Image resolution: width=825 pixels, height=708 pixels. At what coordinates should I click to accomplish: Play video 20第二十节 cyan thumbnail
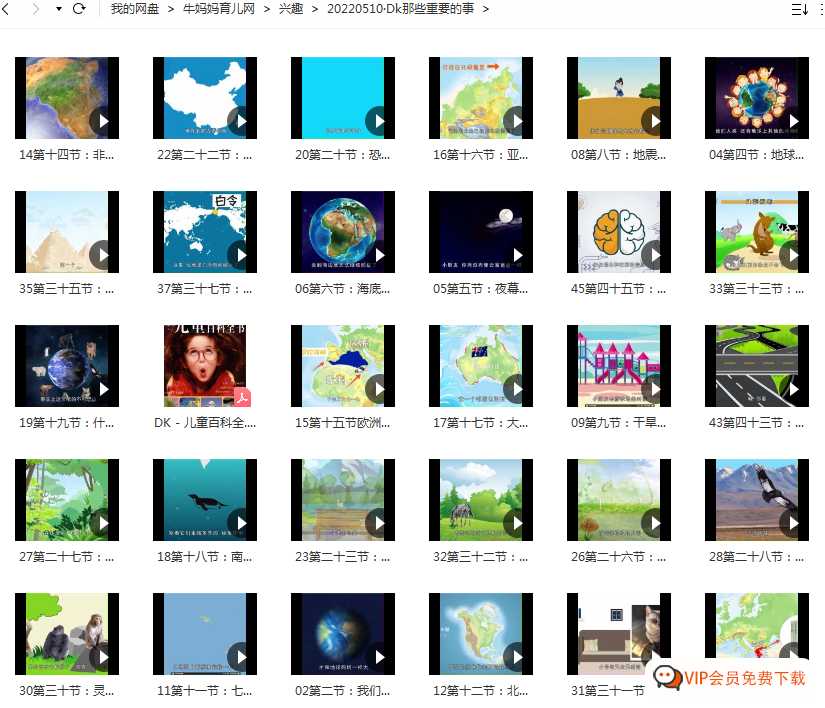tap(343, 98)
